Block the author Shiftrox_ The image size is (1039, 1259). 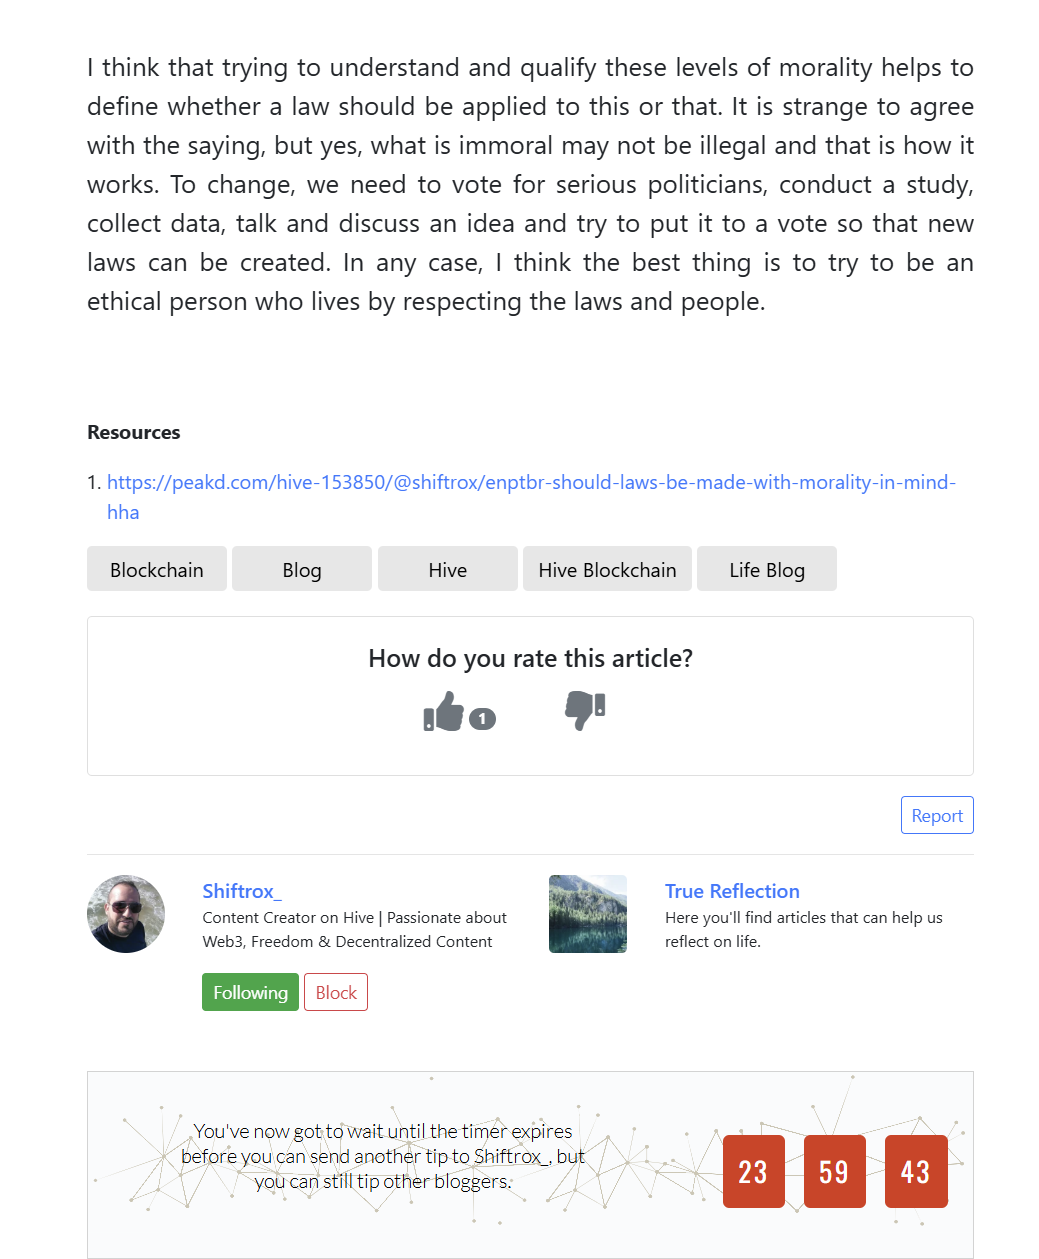click(x=336, y=992)
